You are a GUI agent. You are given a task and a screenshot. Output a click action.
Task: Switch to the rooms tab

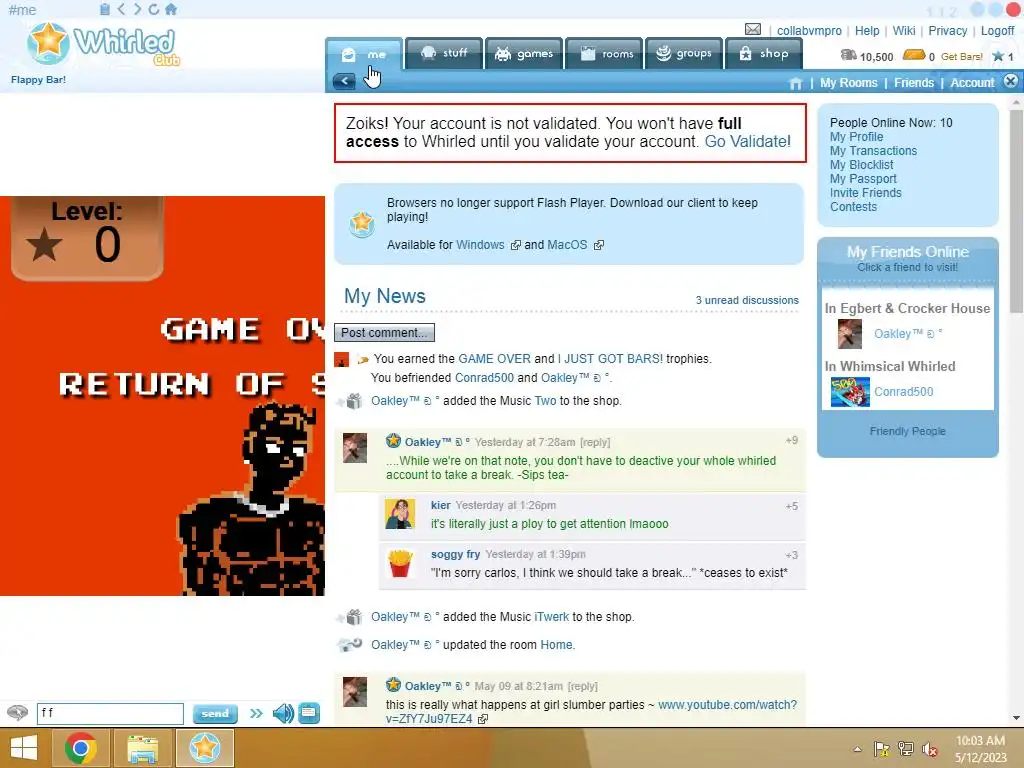604,53
